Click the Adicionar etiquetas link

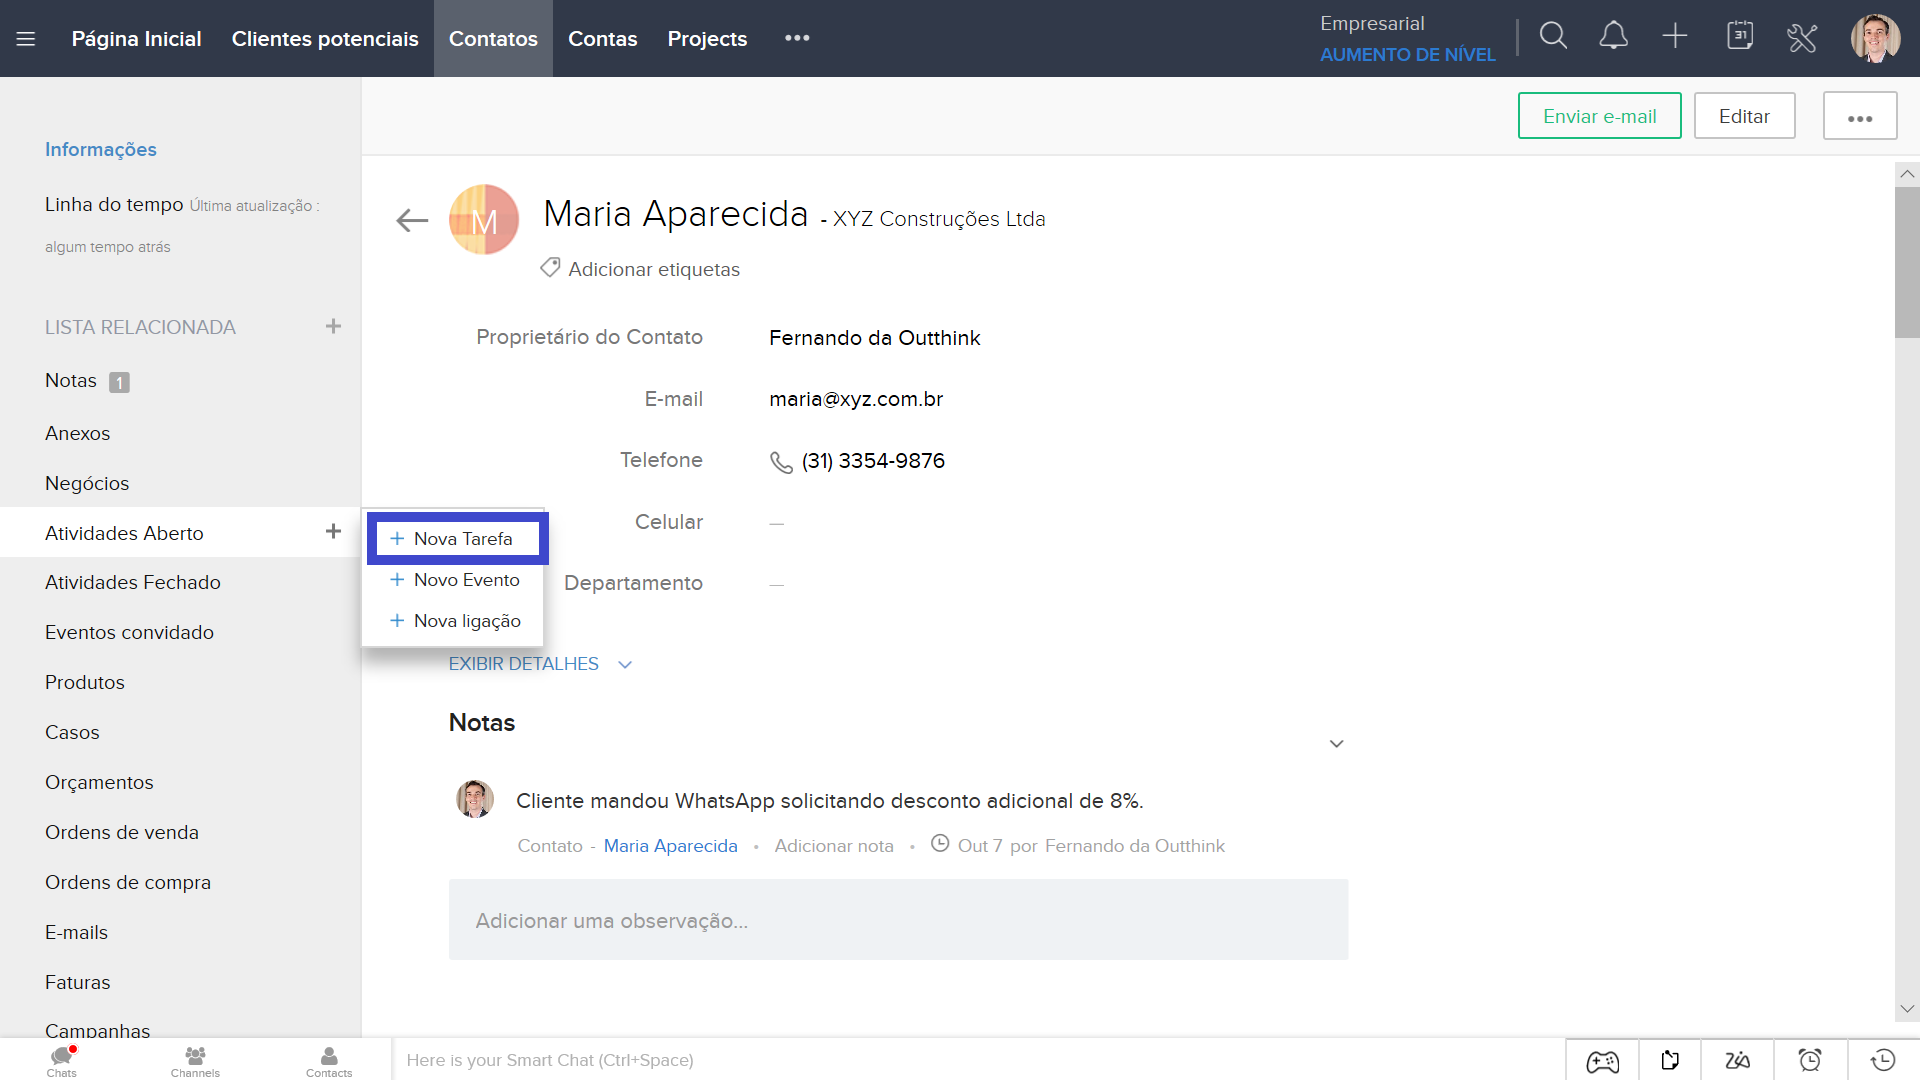pyautogui.click(x=653, y=269)
